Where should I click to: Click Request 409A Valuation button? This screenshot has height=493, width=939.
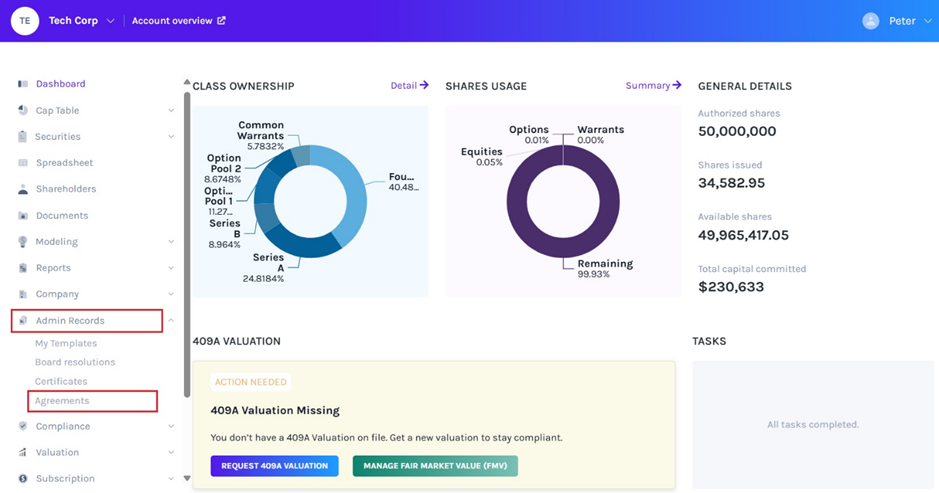[274, 466]
